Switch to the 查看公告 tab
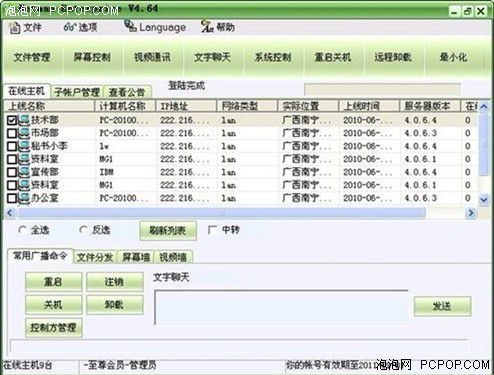 127,92
